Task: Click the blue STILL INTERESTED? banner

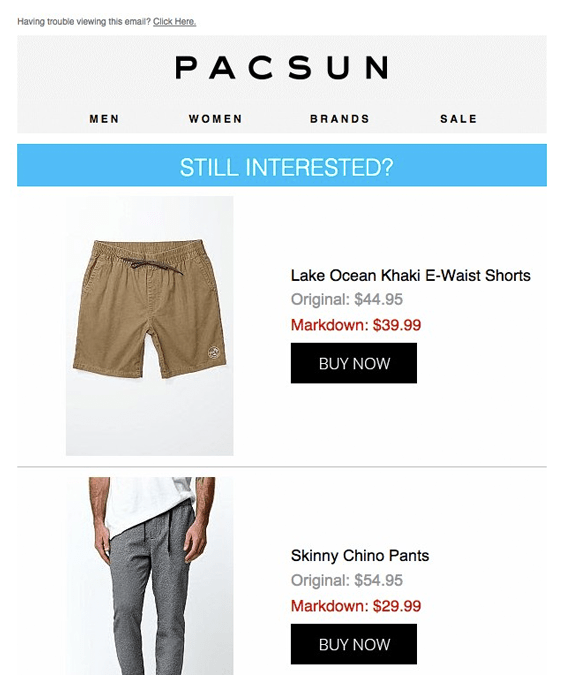Action: (x=282, y=165)
